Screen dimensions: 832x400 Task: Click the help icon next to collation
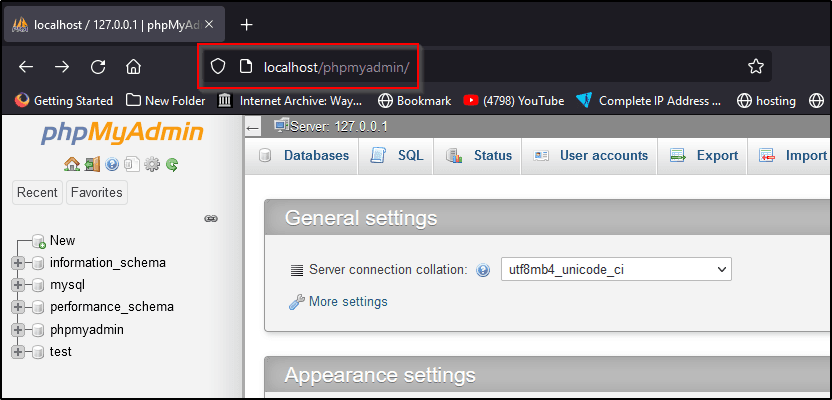[x=483, y=270]
